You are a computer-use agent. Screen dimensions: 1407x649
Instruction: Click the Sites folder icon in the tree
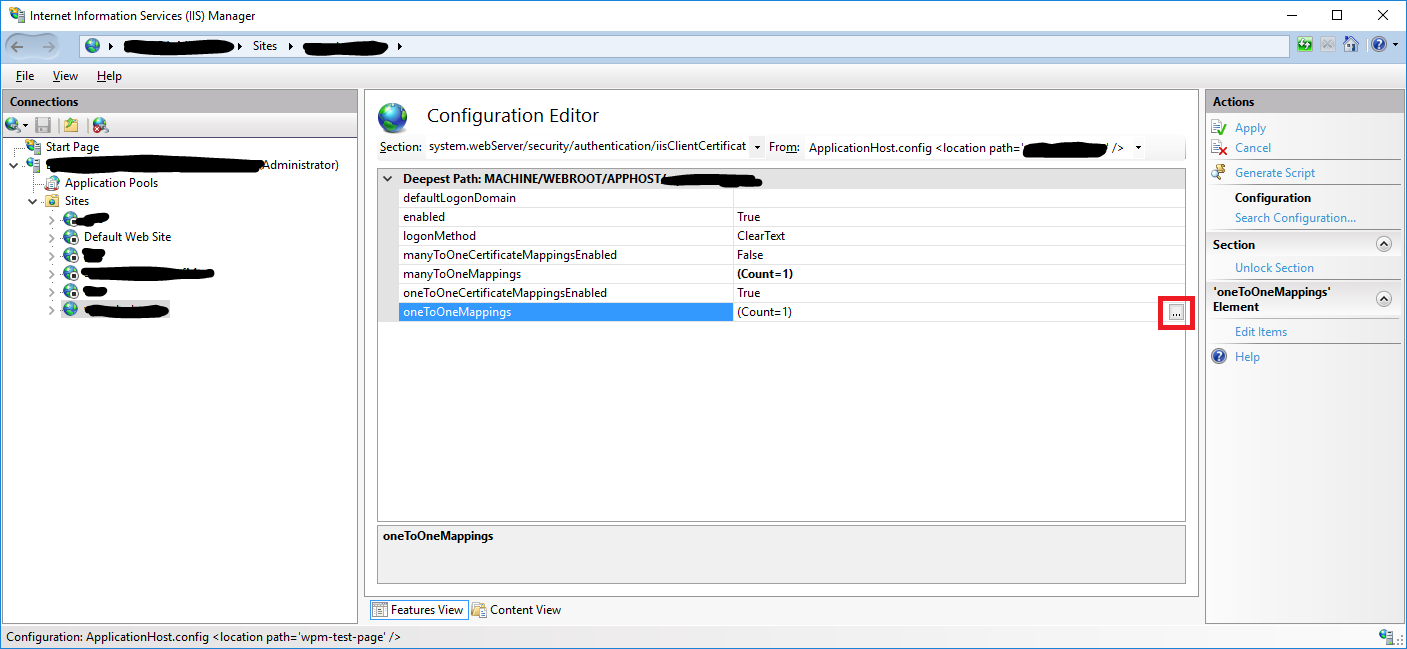[51, 201]
